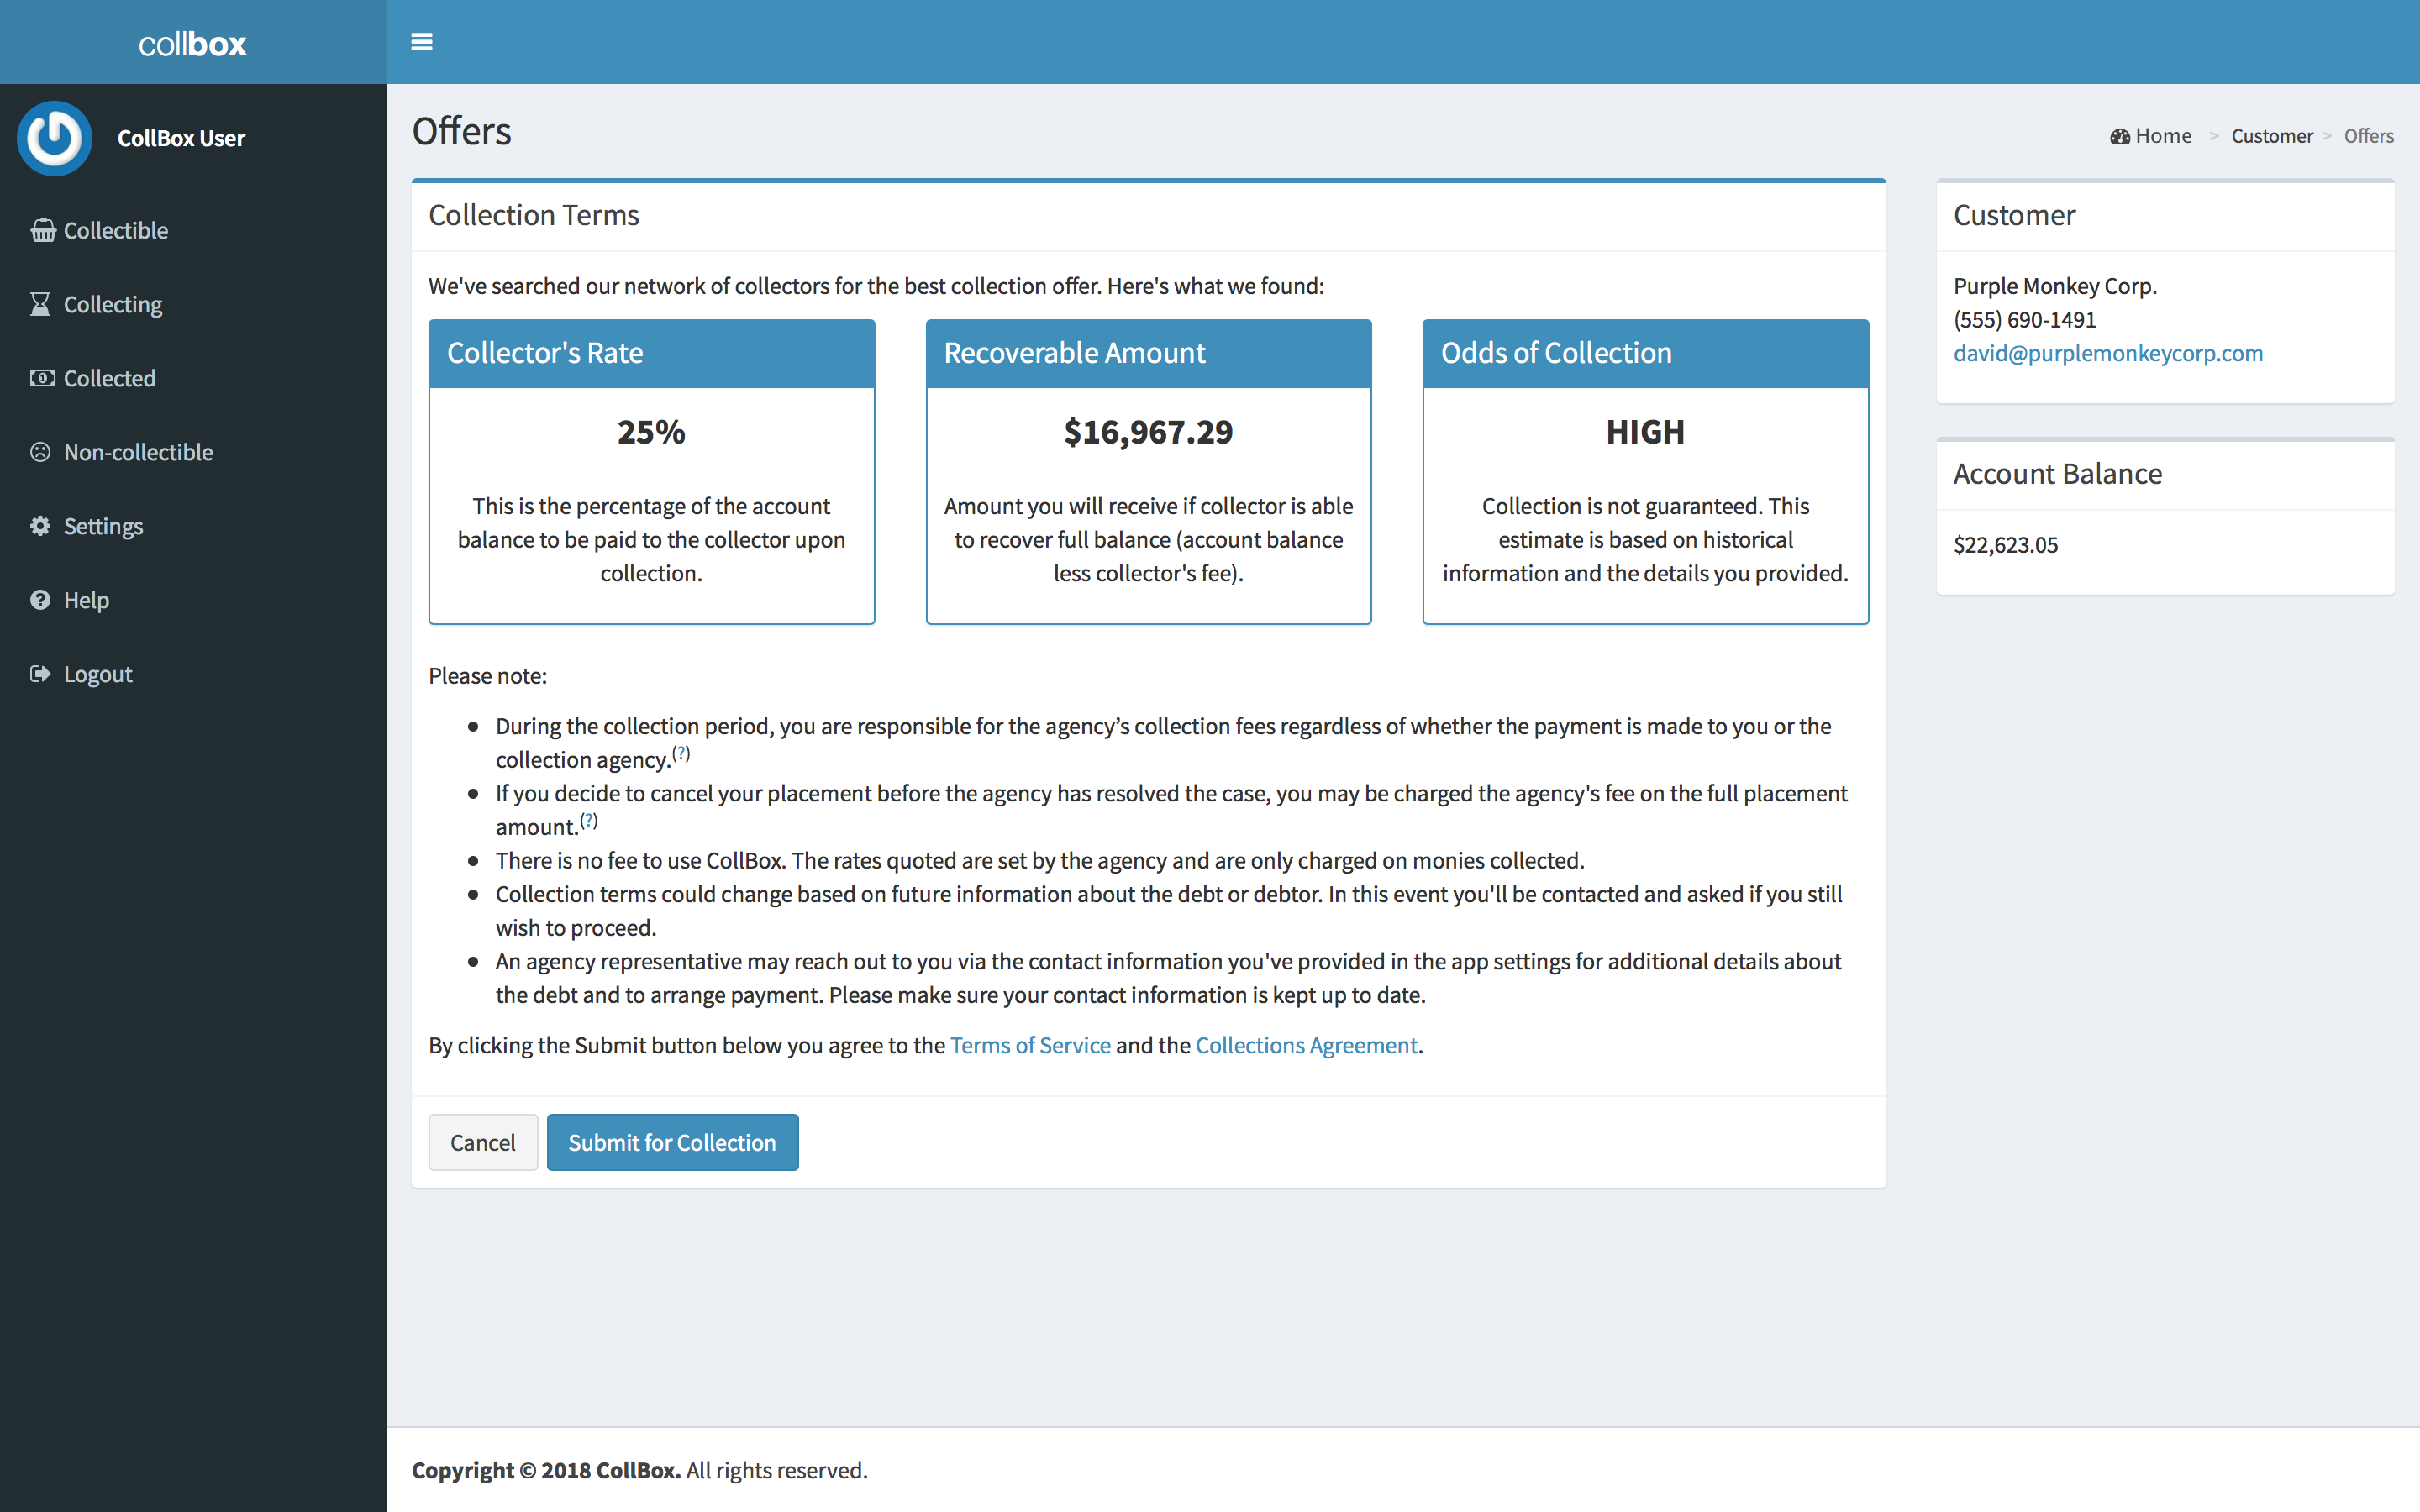Email david@purplemonkeycorp.com
Screen dimensions: 2420x1512
[x=2107, y=353]
